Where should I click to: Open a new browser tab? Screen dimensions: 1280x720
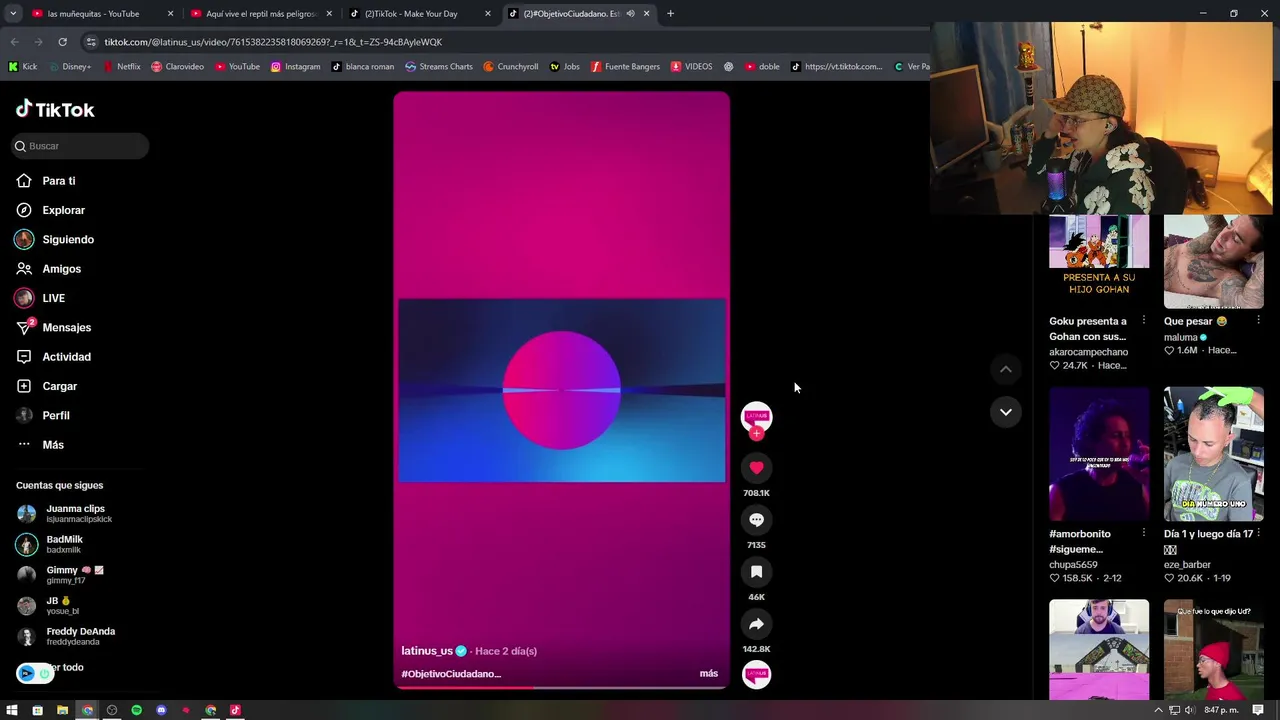coord(670,14)
